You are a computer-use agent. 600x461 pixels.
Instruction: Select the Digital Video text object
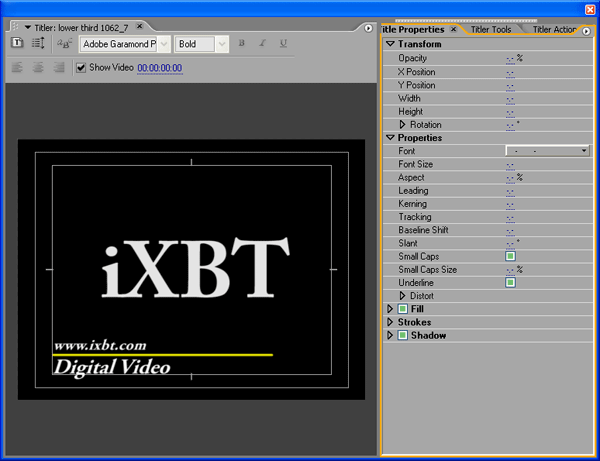(112, 368)
